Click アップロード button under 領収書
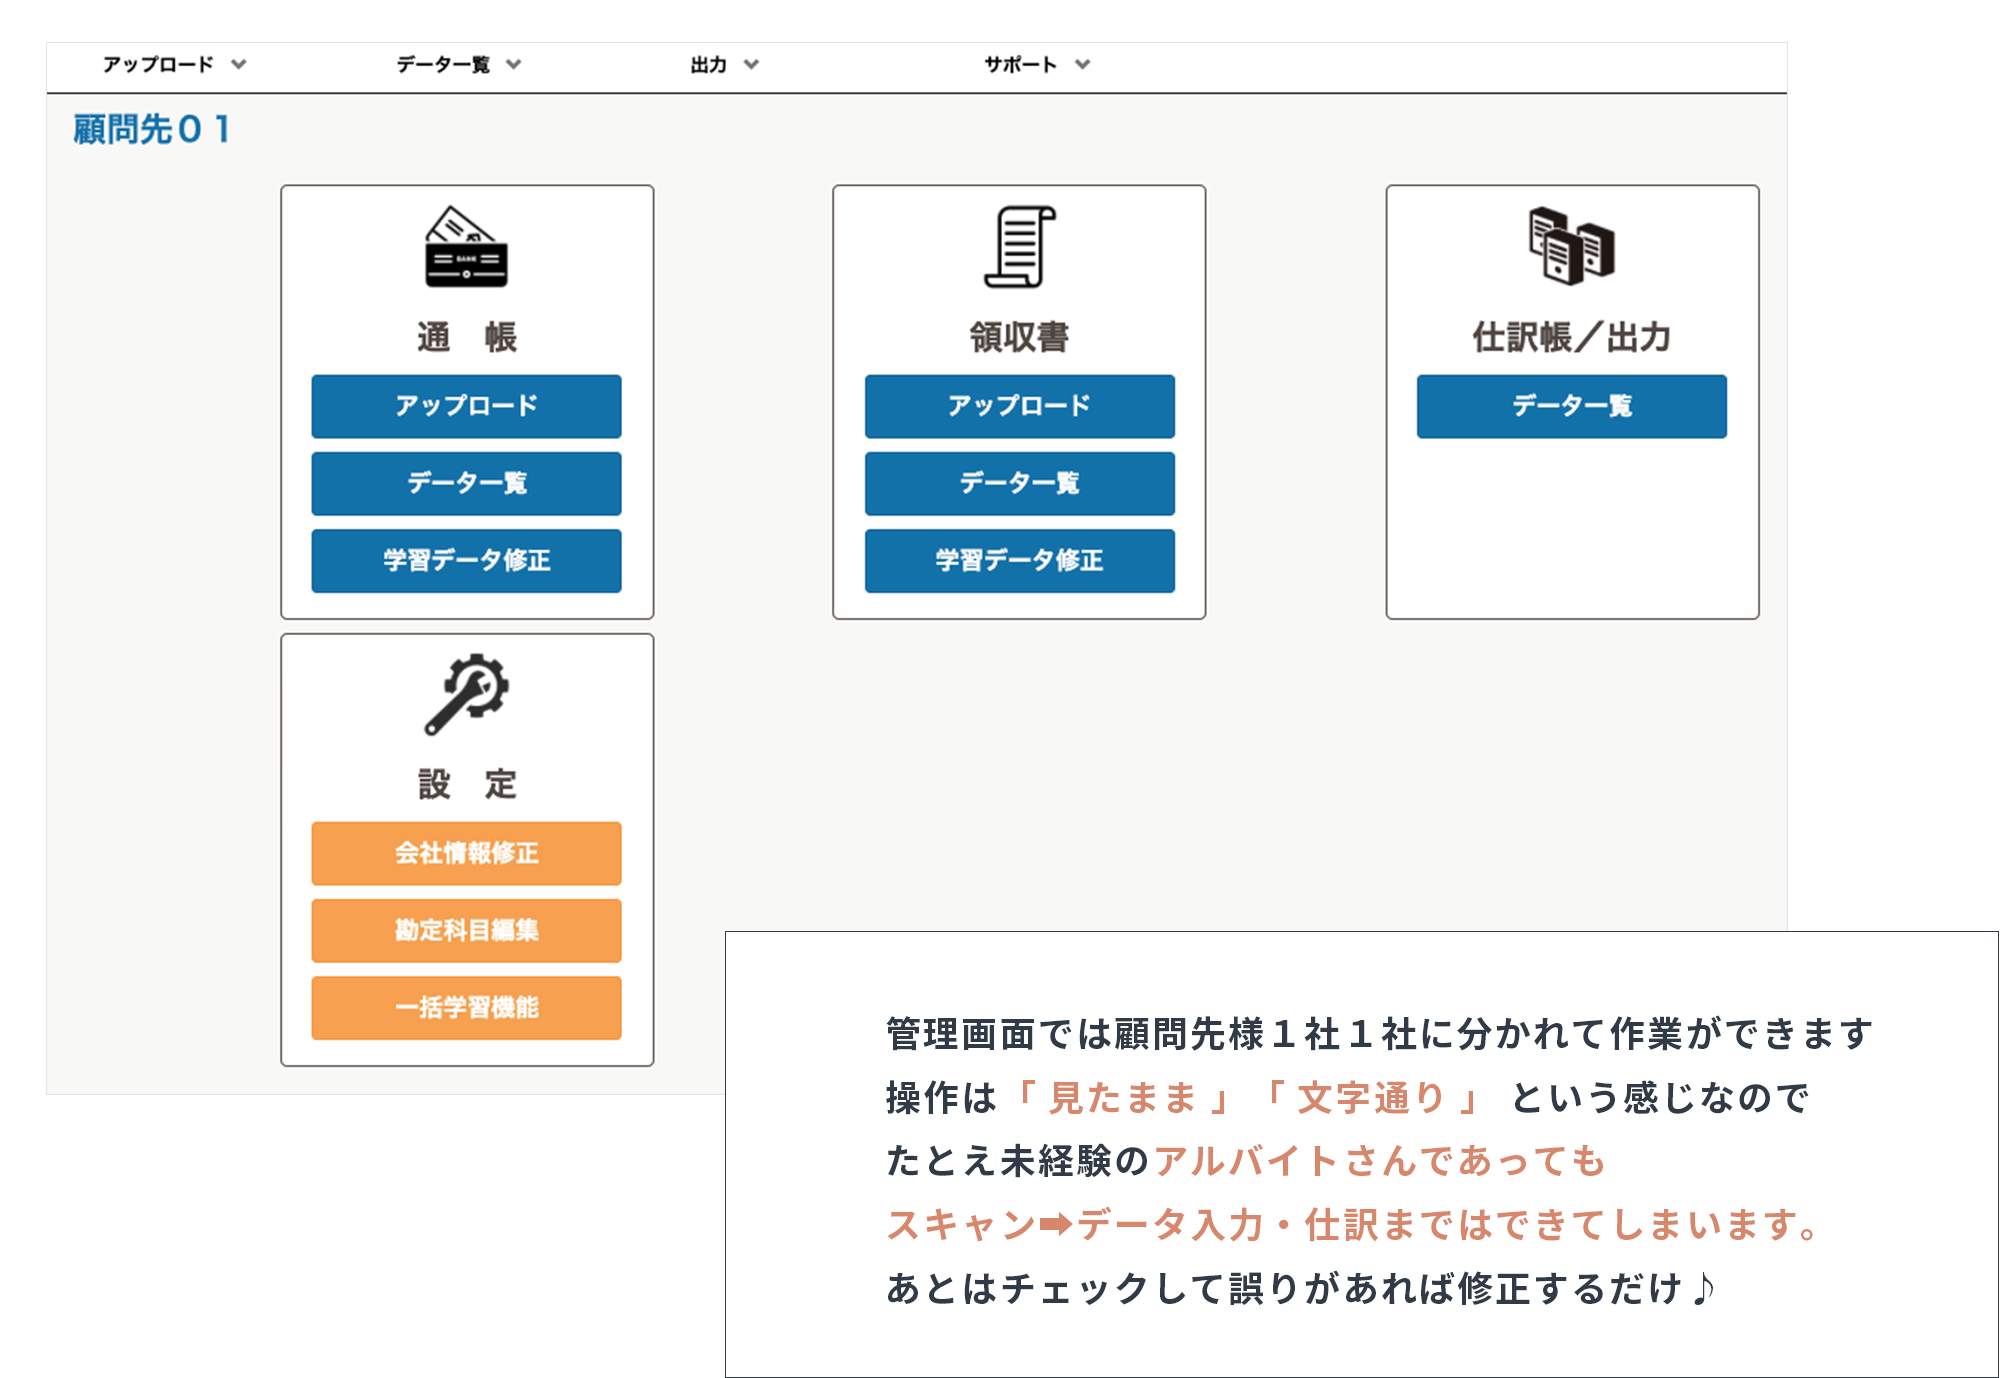2000x1378 pixels. click(x=1019, y=406)
